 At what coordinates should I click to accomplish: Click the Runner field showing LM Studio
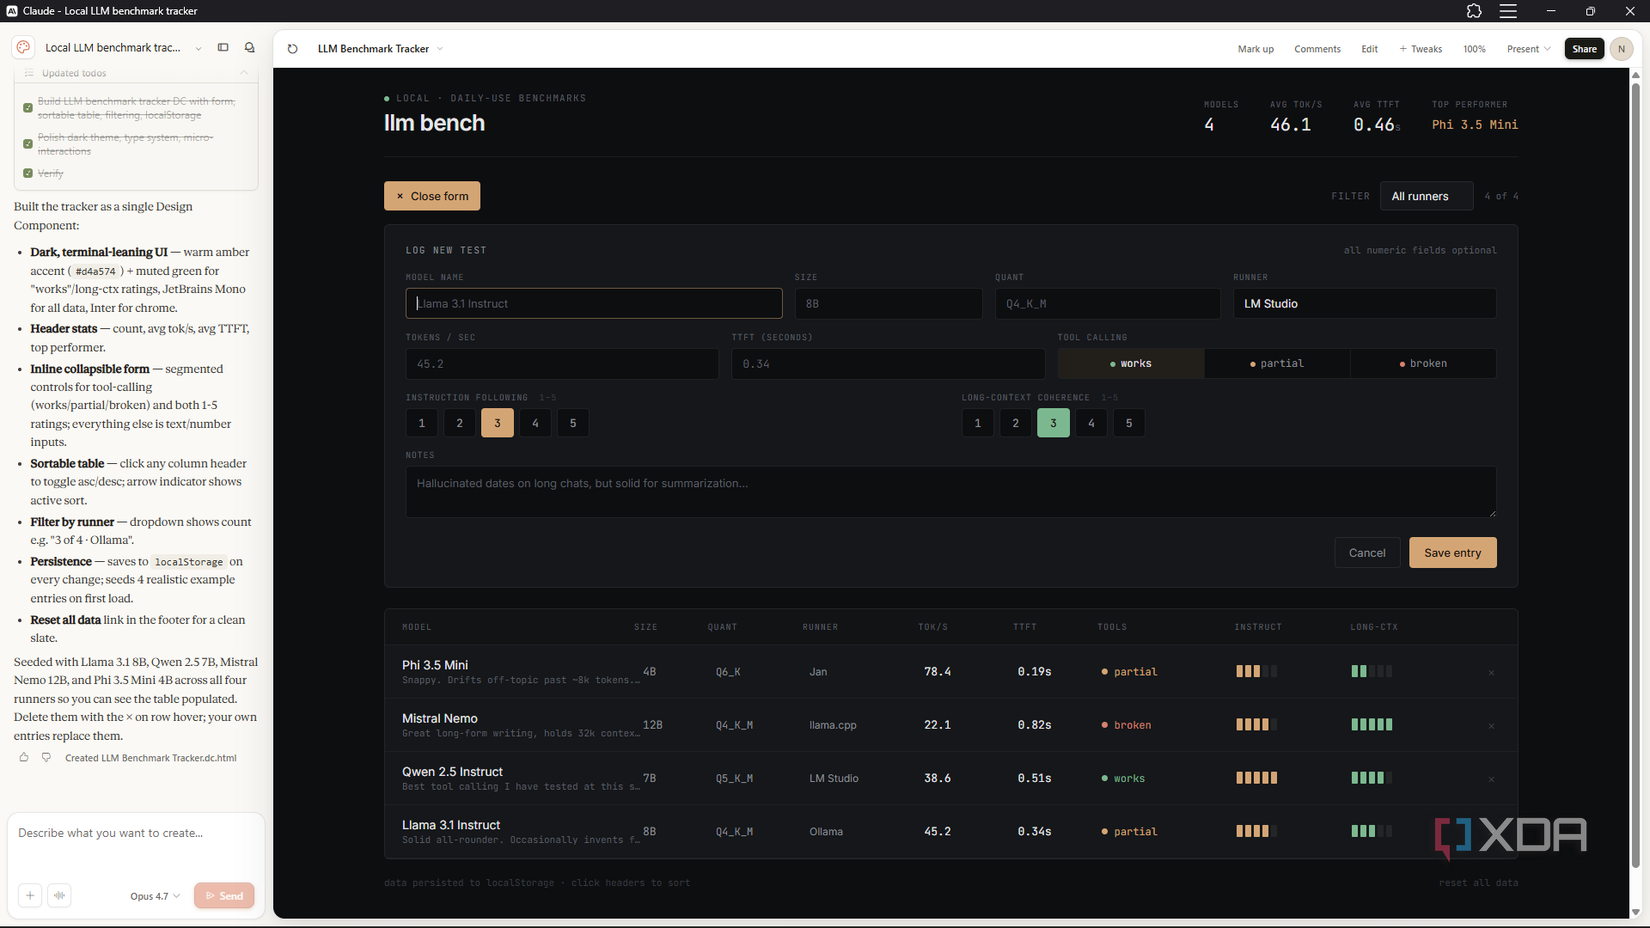(1364, 303)
